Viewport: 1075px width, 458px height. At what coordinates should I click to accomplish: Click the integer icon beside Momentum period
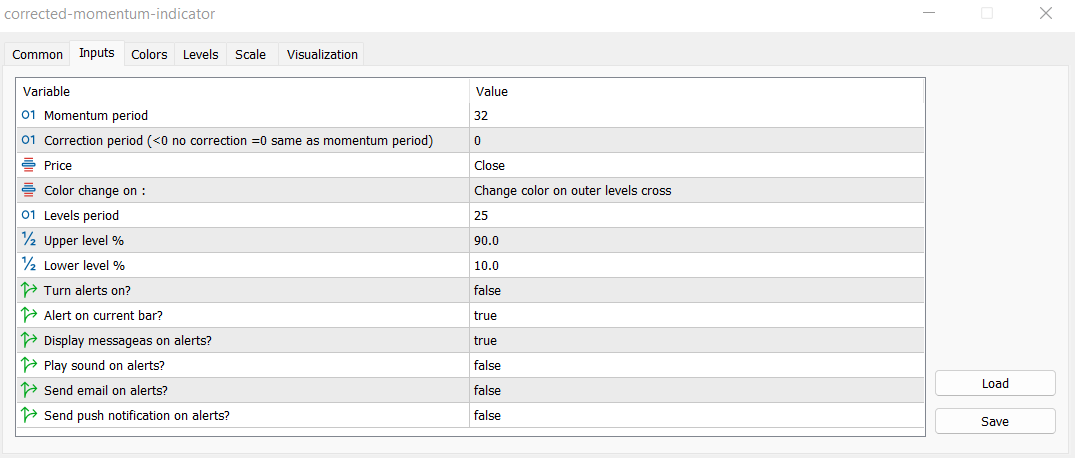point(28,116)
